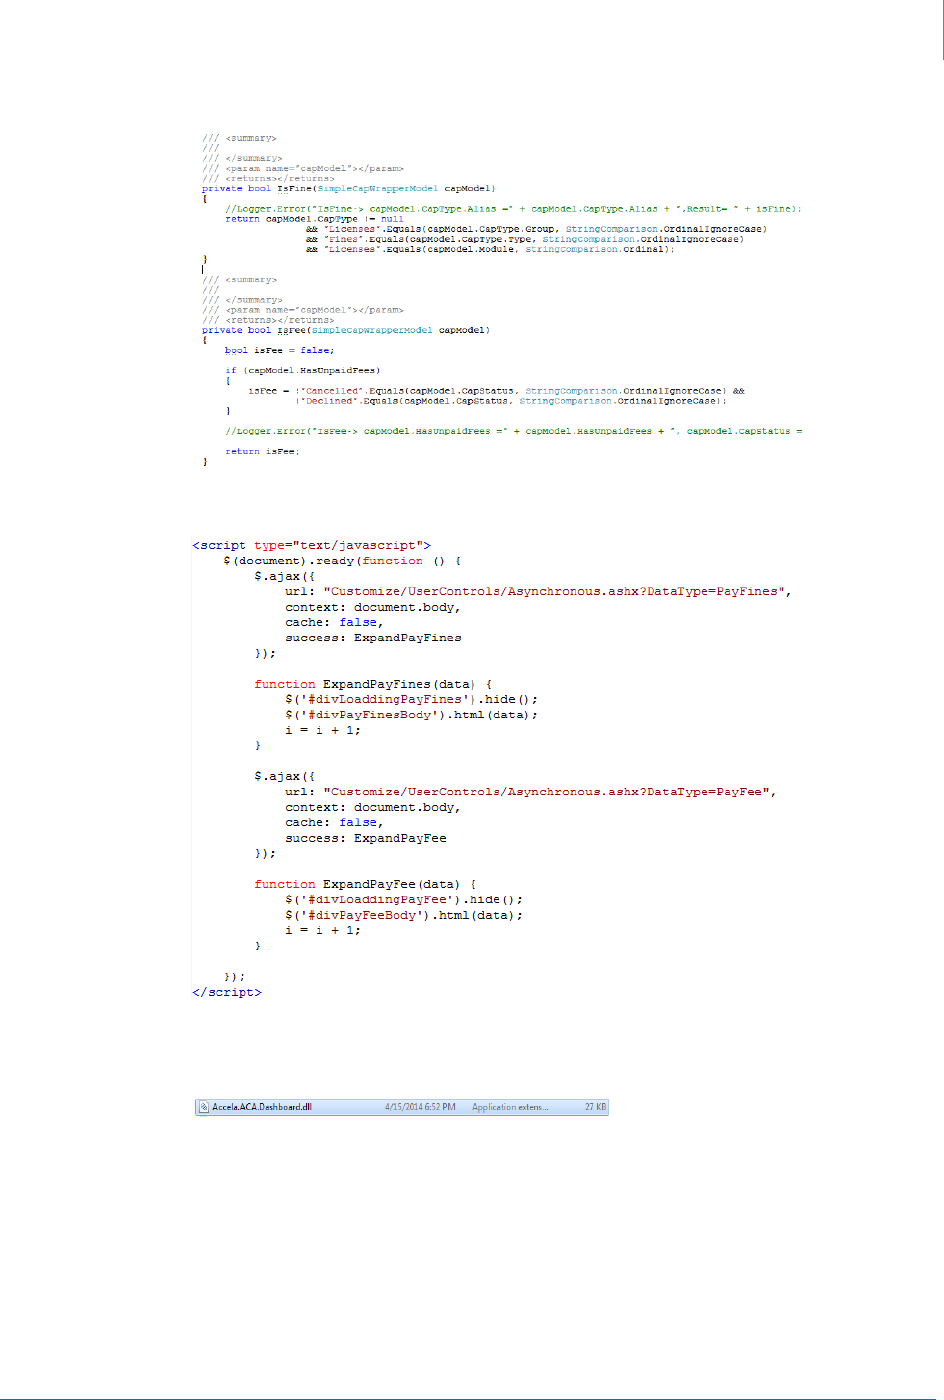The width and height of the screenshot is (944, 1400).
Task: Click 'return capModel.CapType != null' line
Action: (x=315, y=219)
